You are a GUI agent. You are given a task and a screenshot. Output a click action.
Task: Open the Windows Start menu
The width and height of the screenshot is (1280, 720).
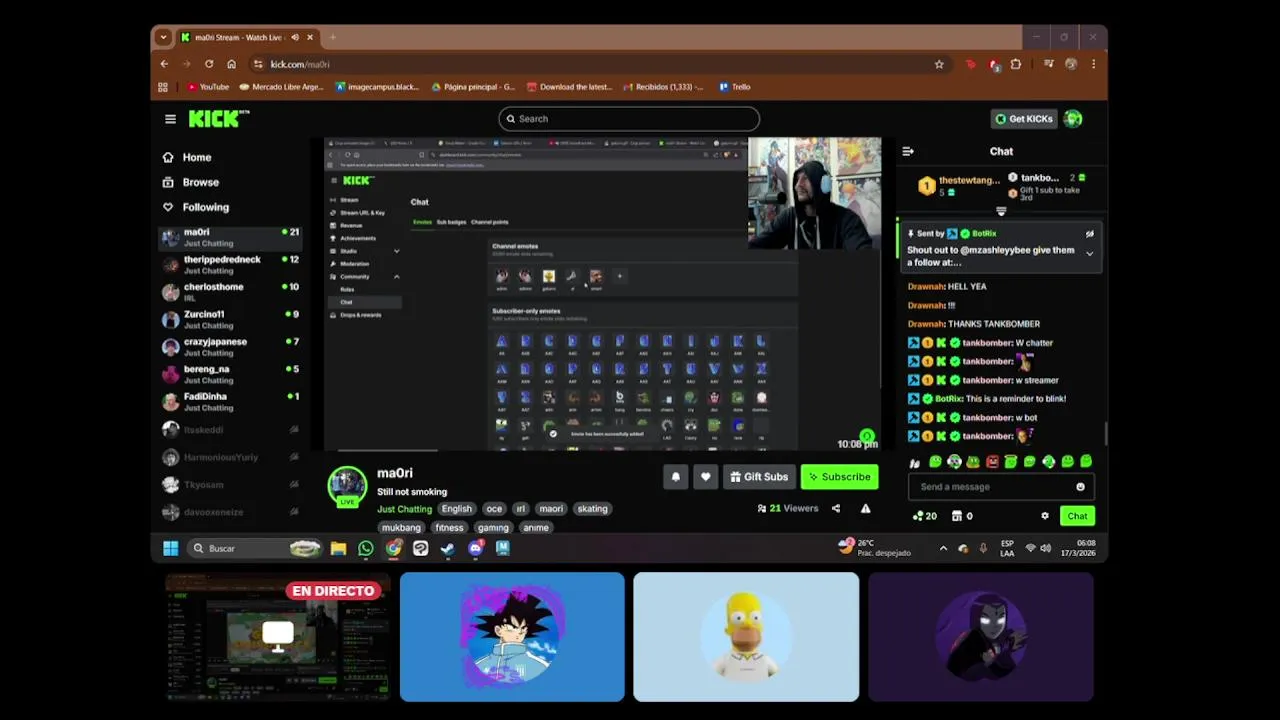(x=170, y=548)
